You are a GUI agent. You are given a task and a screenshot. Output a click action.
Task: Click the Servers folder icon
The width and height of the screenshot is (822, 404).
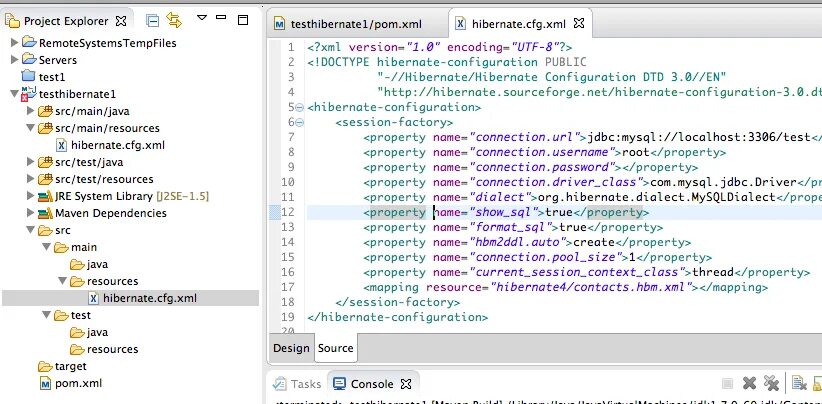pyautogui.click(x=29, y=60)
